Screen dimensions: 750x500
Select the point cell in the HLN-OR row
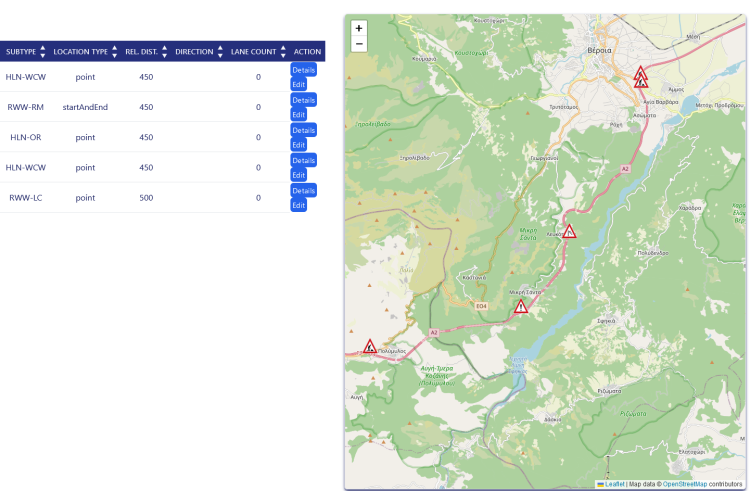85,137
